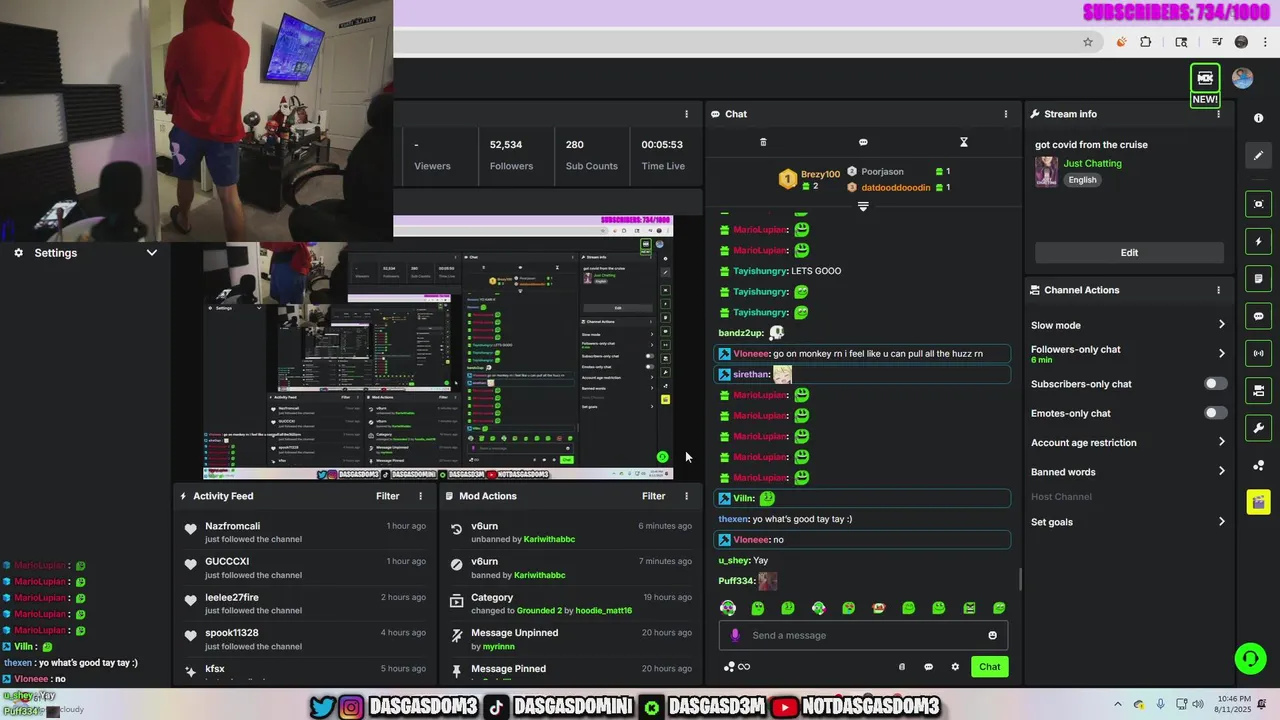
Task: Open Channel Actions three-dot menu
Action: coord(1218,290)
